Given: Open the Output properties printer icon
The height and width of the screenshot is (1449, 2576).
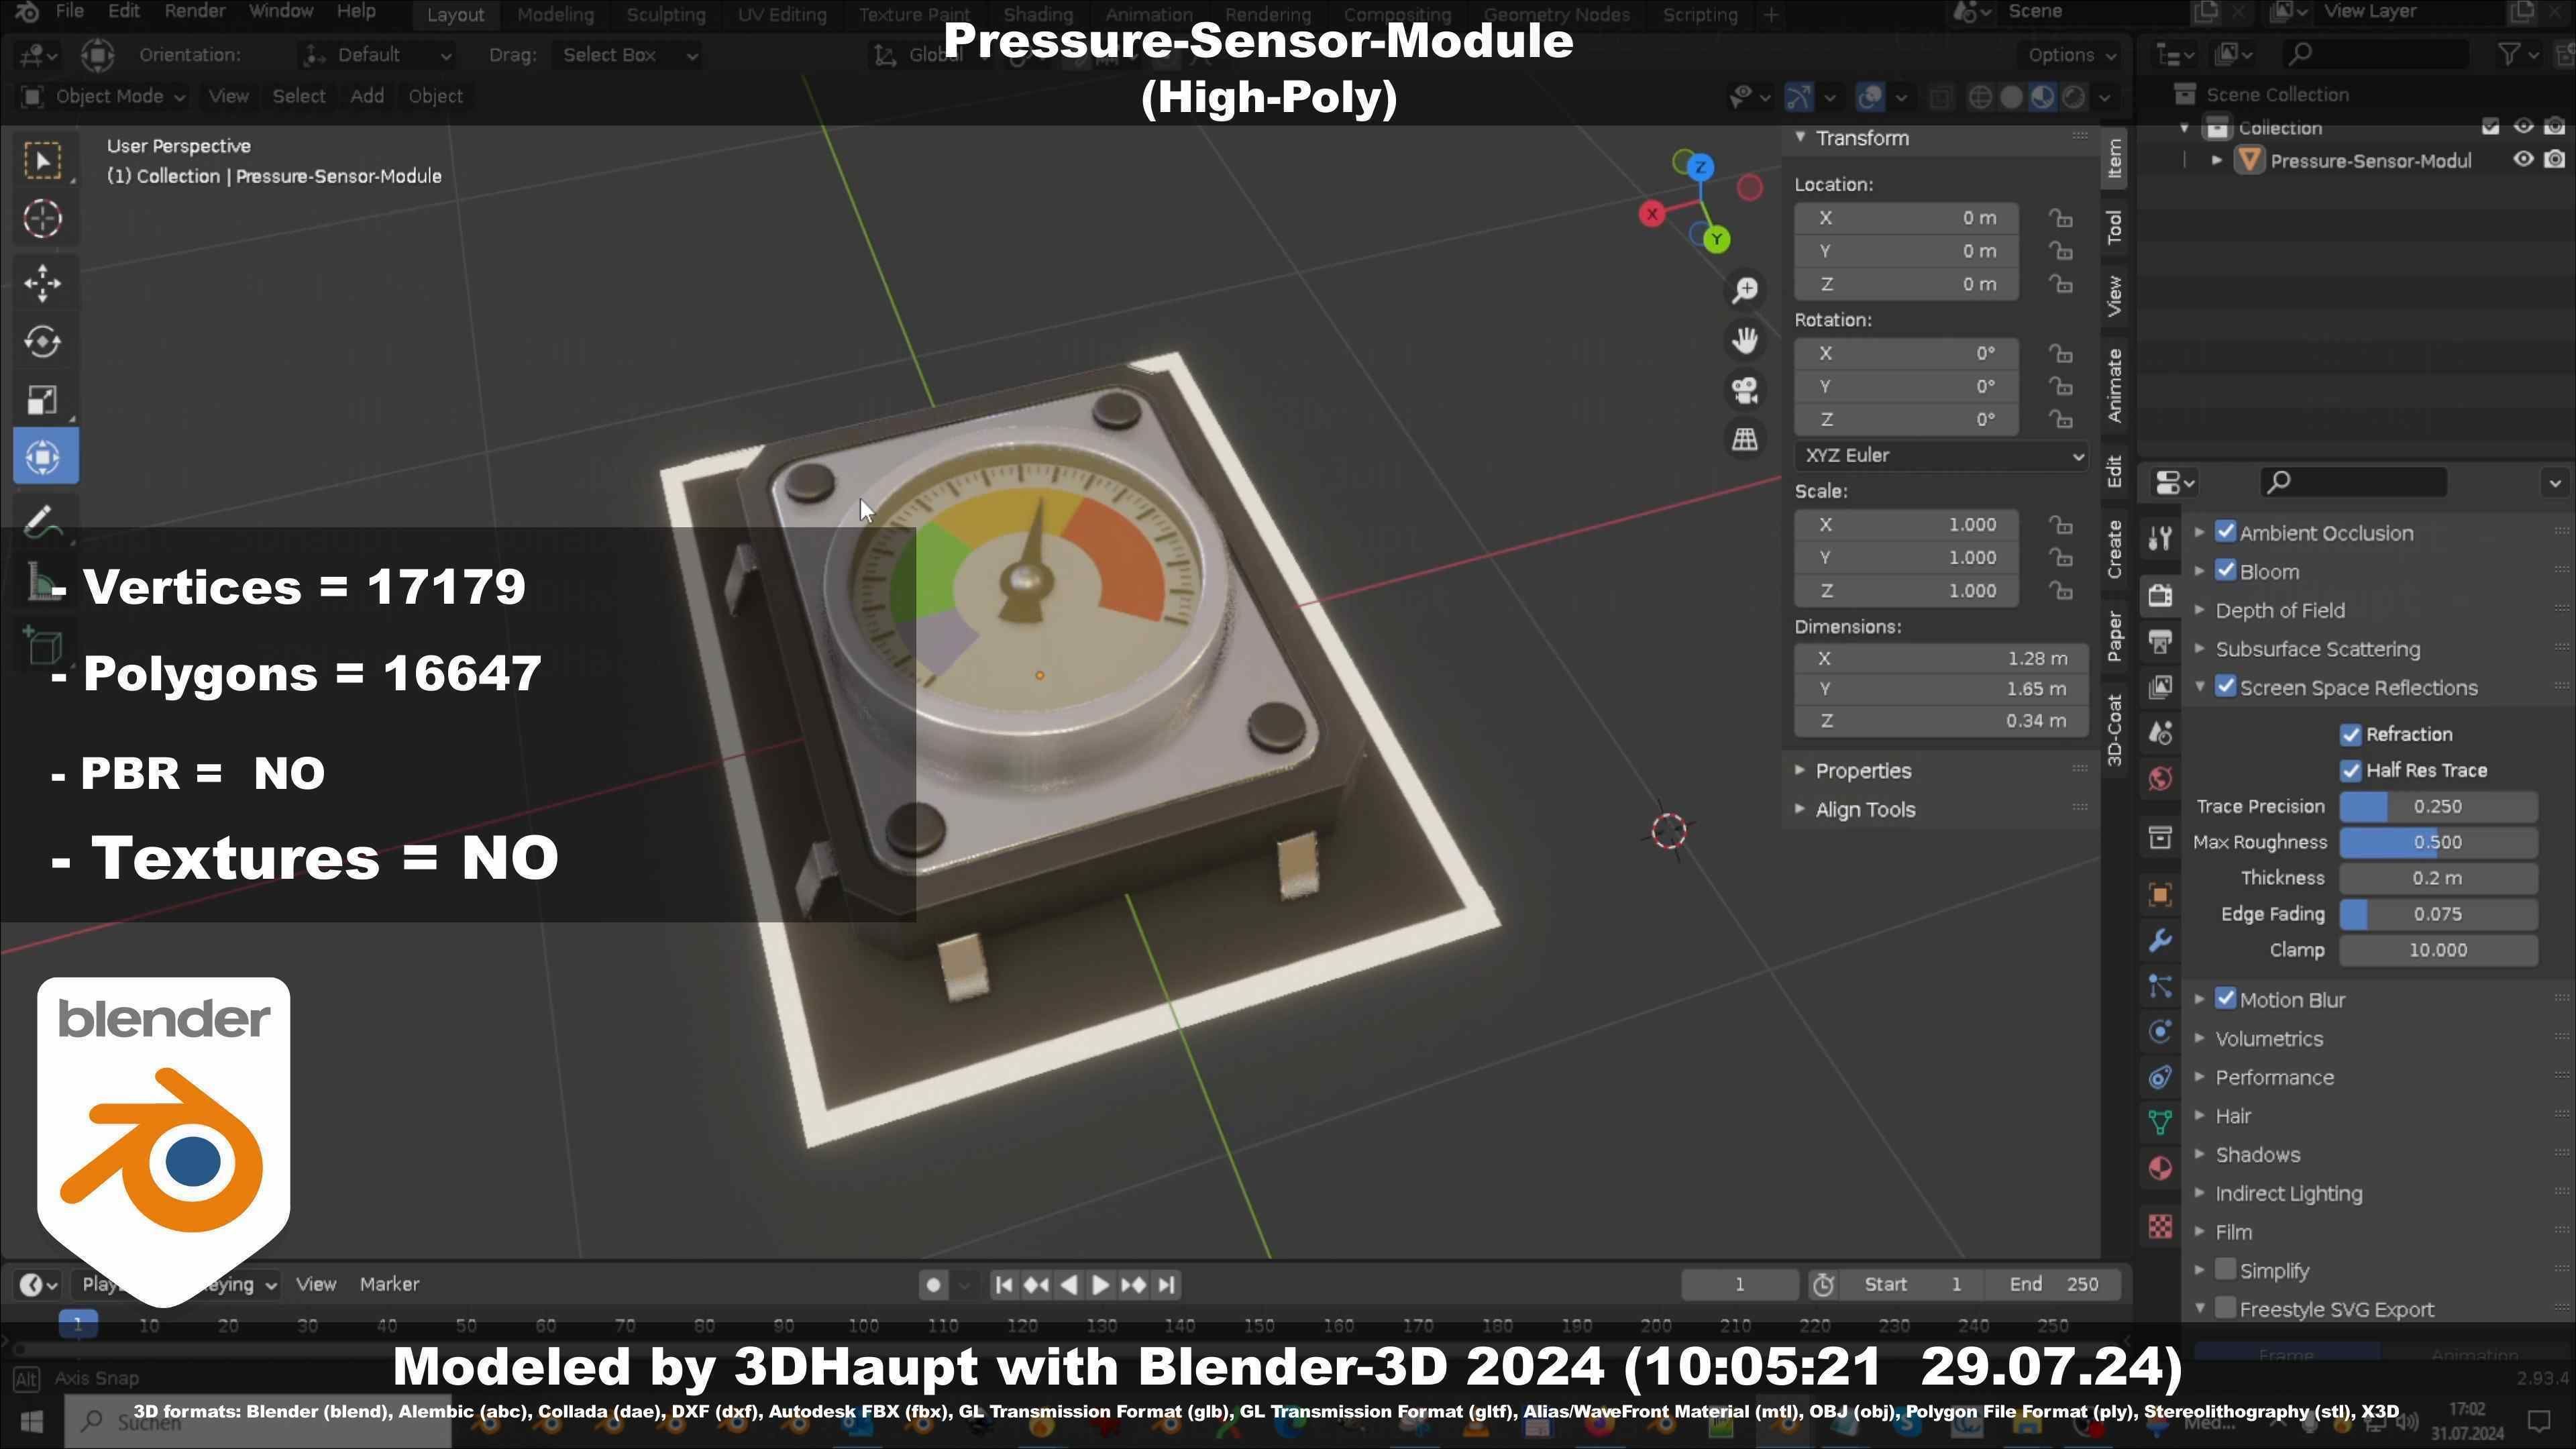Looking at the screenshot, I should (x=2160, y=641).
